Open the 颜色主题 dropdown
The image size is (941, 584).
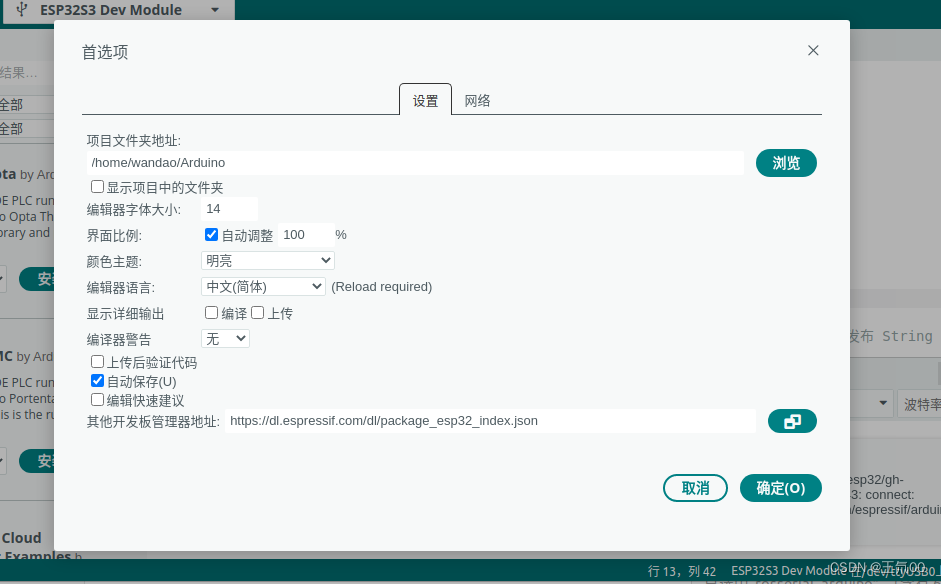(x=267, y=259)
